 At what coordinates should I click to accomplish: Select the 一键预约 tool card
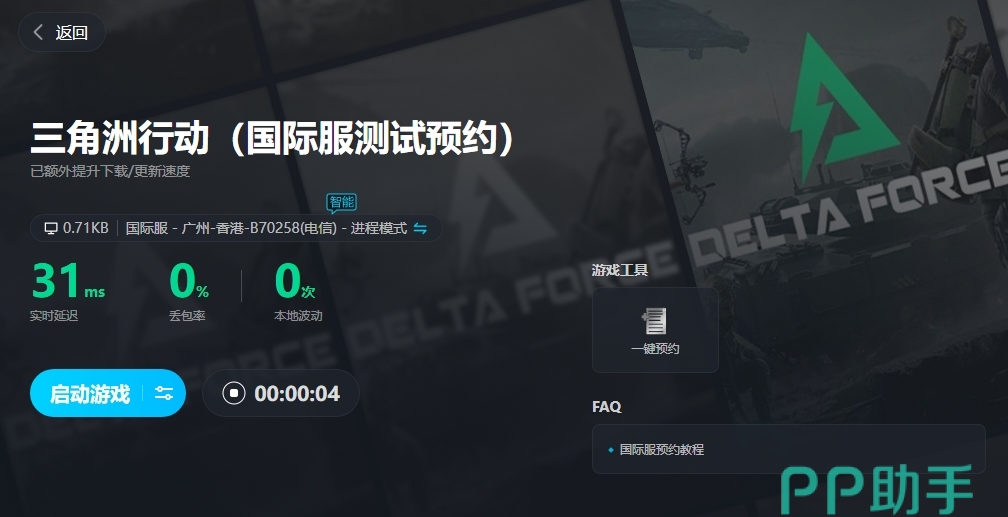pyautogui.click(x=655, y=330)
